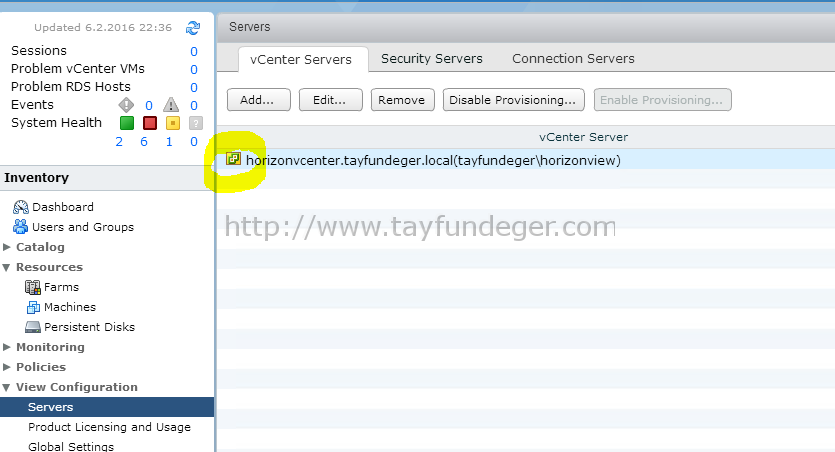Click the unknown health count 0
This screenshot has width=835, height=452.
click(194, 142)
